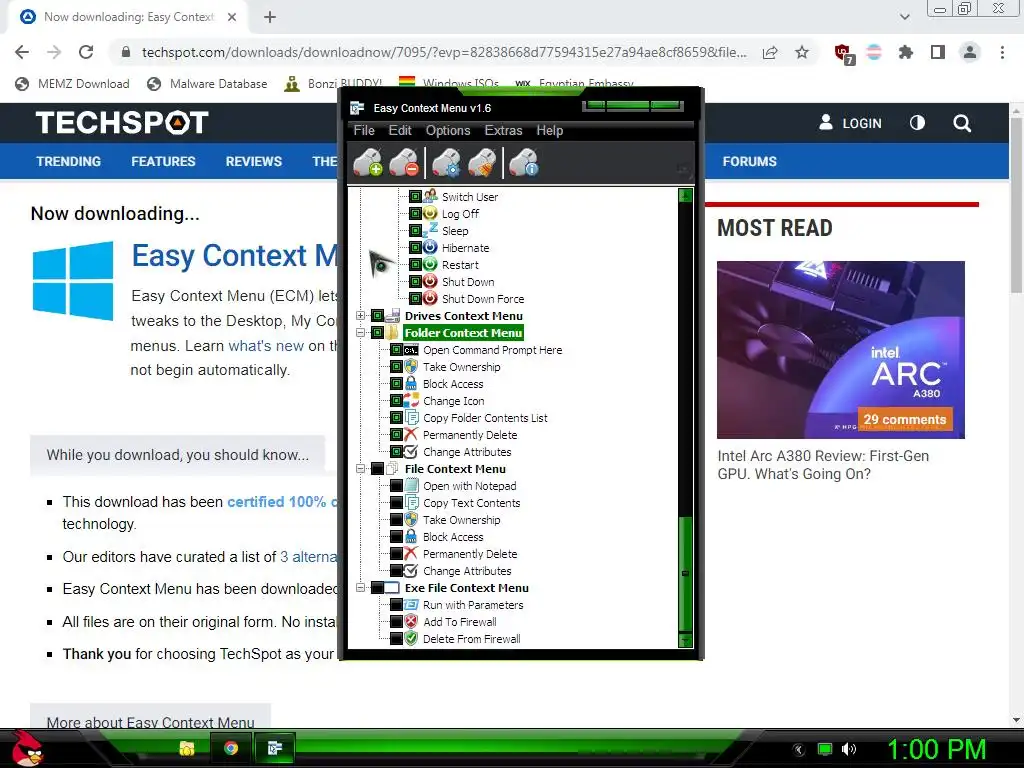Toggle TechSpot dark mode half-circle icon

pos(918,123)
